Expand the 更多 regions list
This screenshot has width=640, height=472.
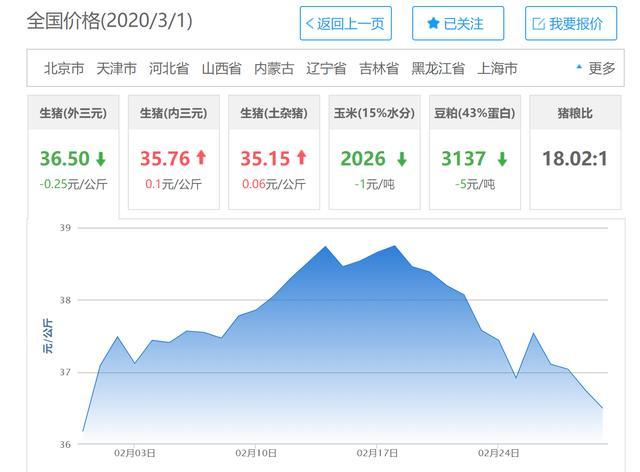click(x=596, y=68)
